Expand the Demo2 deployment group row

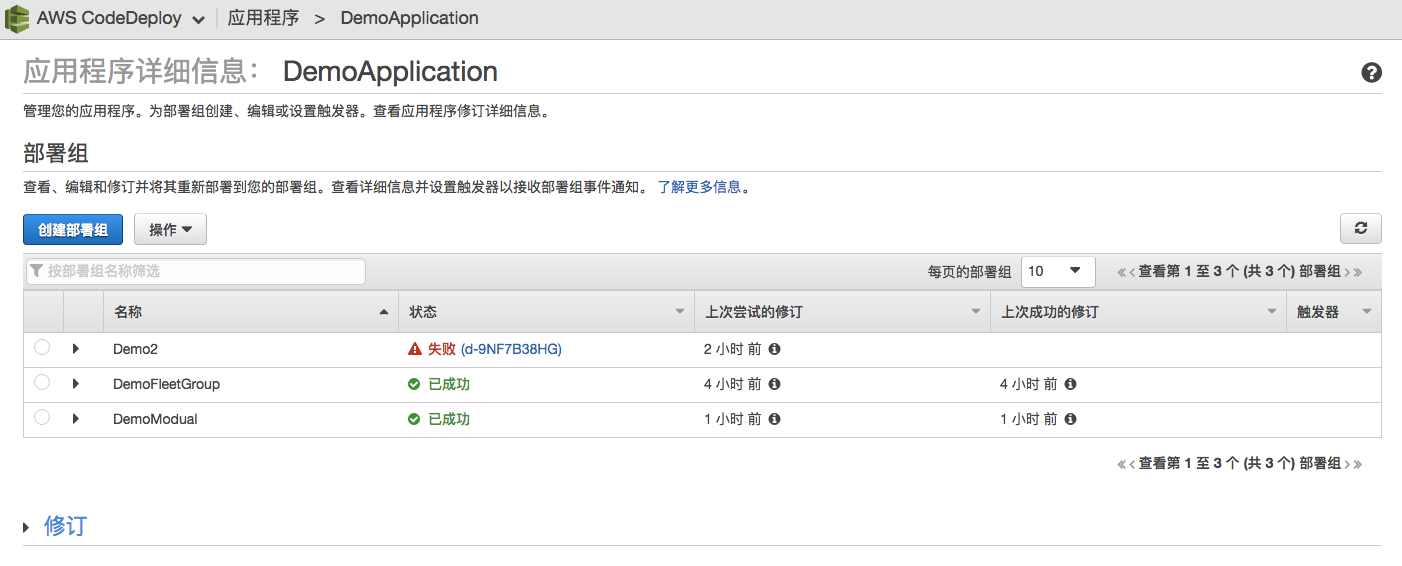click(x=76, y=349)
